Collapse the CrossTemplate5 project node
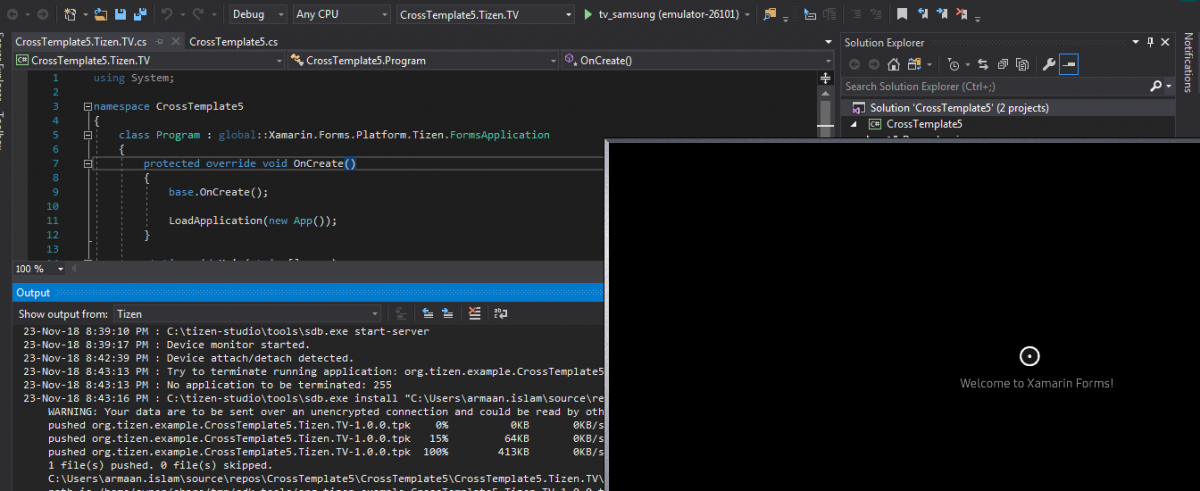The height and width of the screenshot is (491, 1200). pos(854,124)
